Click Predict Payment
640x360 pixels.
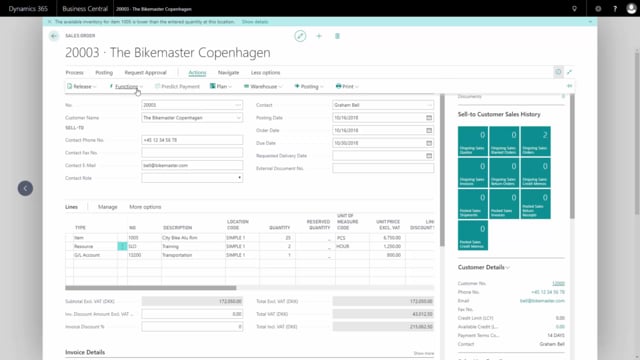click(x=177, y=87)
